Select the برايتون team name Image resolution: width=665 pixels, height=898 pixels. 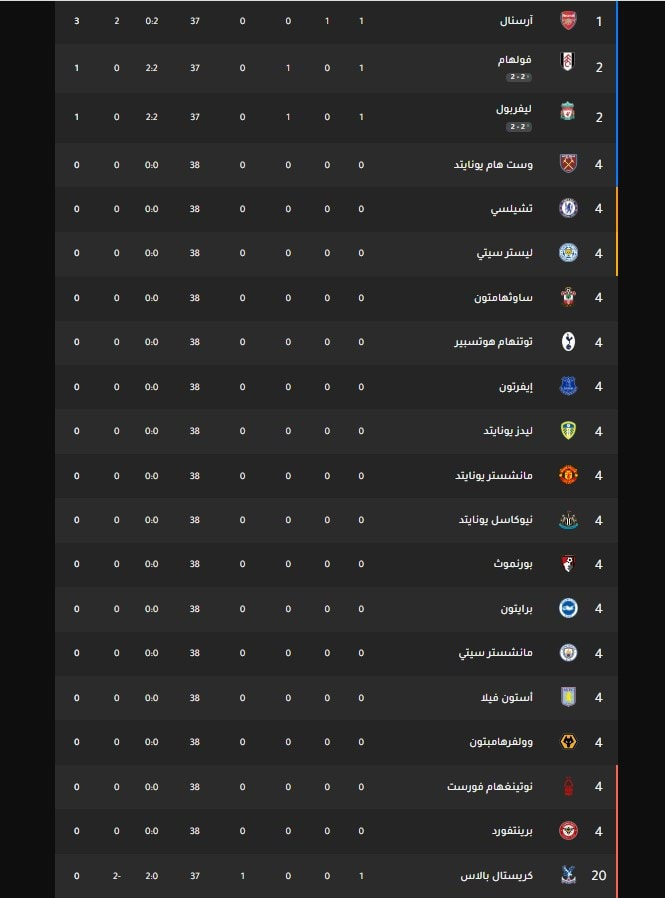[x=516, y=609]
